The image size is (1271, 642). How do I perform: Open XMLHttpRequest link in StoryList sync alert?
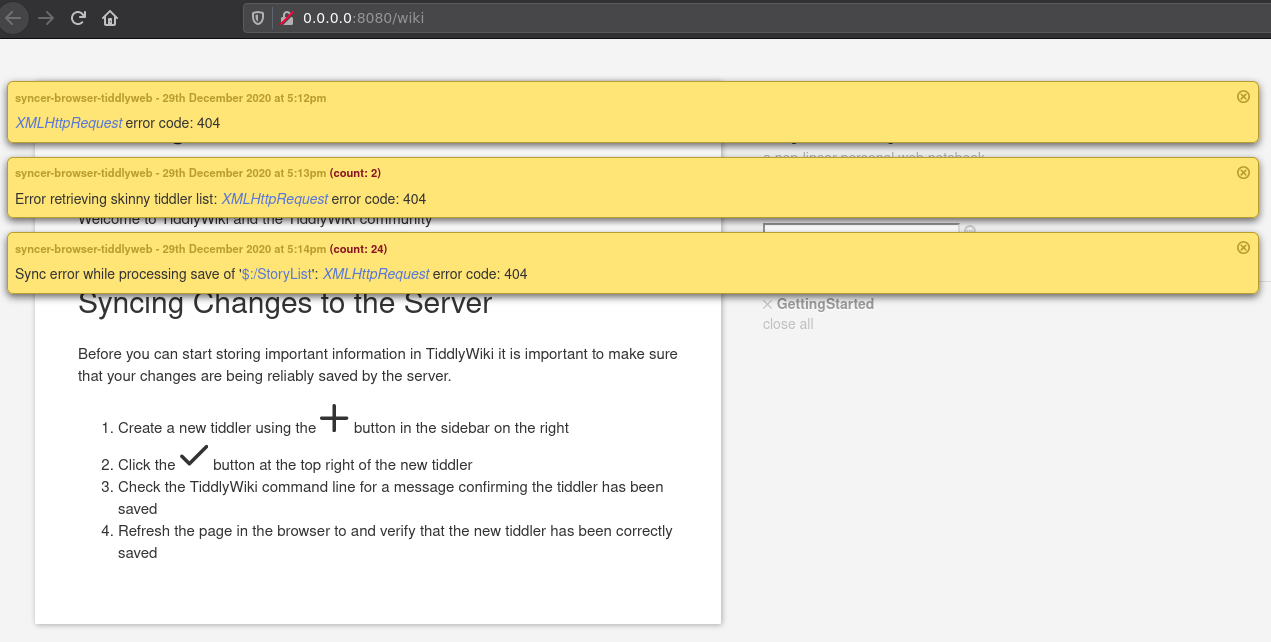(376, 274)
